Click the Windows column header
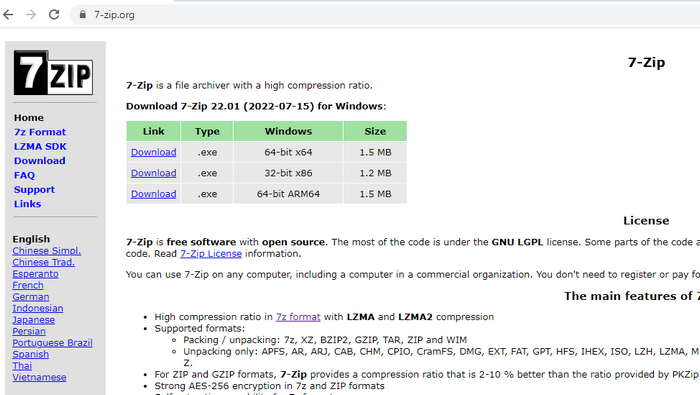This screenshot has height=395, width=700. click(x=288, y=131)
